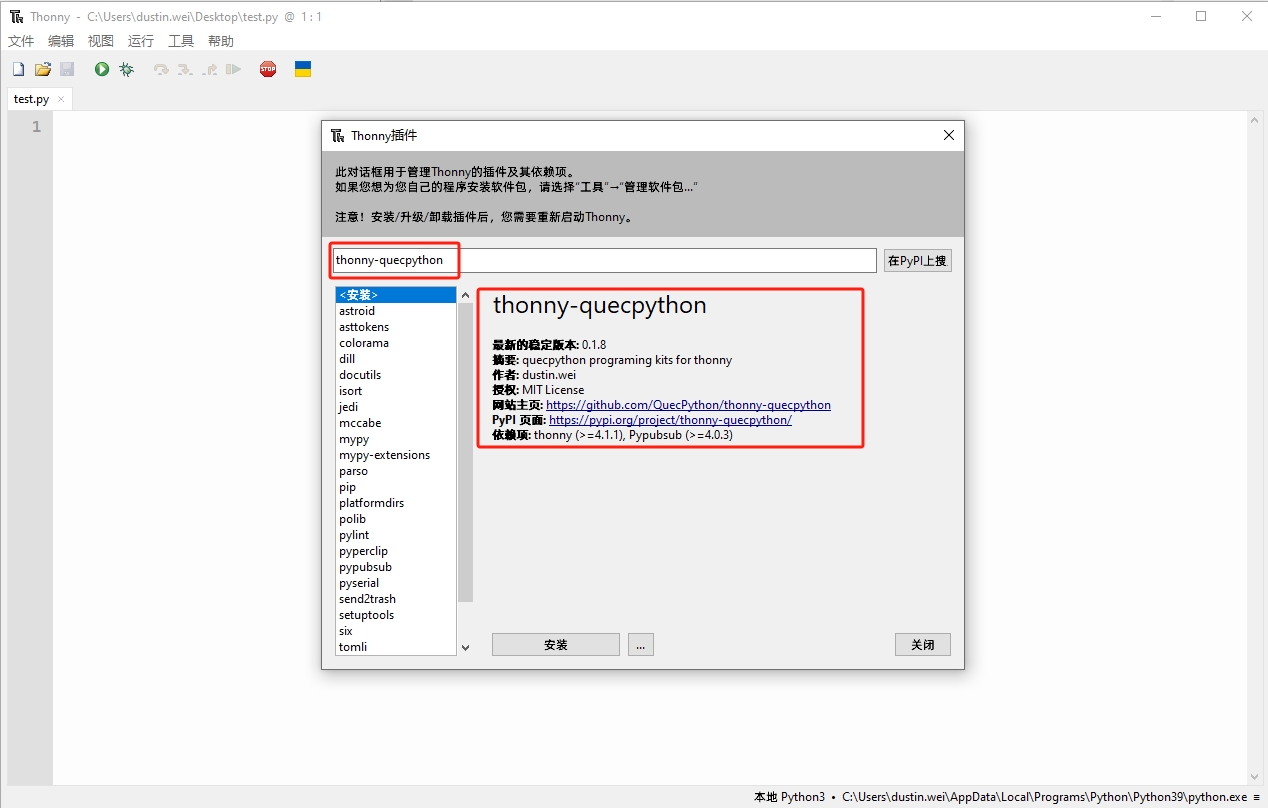Stop the backend with the red STOP icon

268,69
